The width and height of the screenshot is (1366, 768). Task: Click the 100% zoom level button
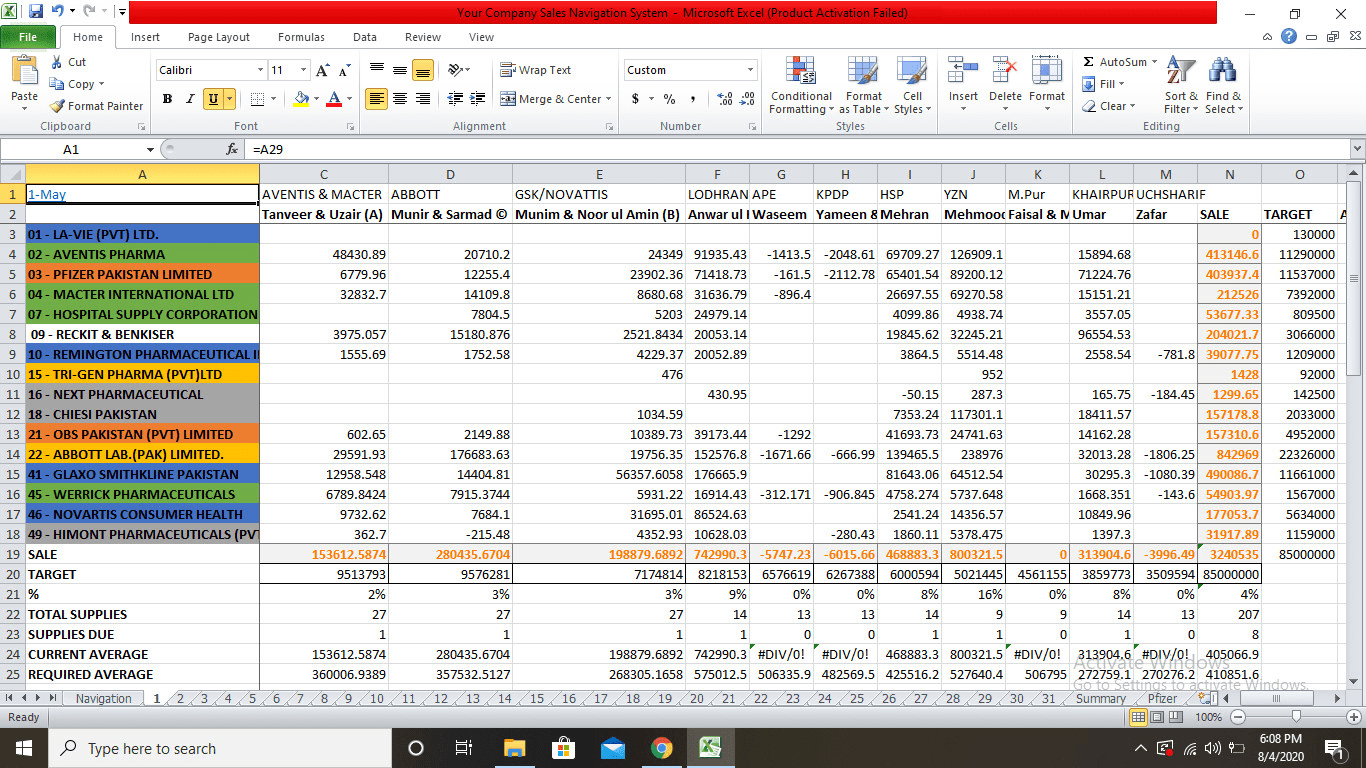1208,717
